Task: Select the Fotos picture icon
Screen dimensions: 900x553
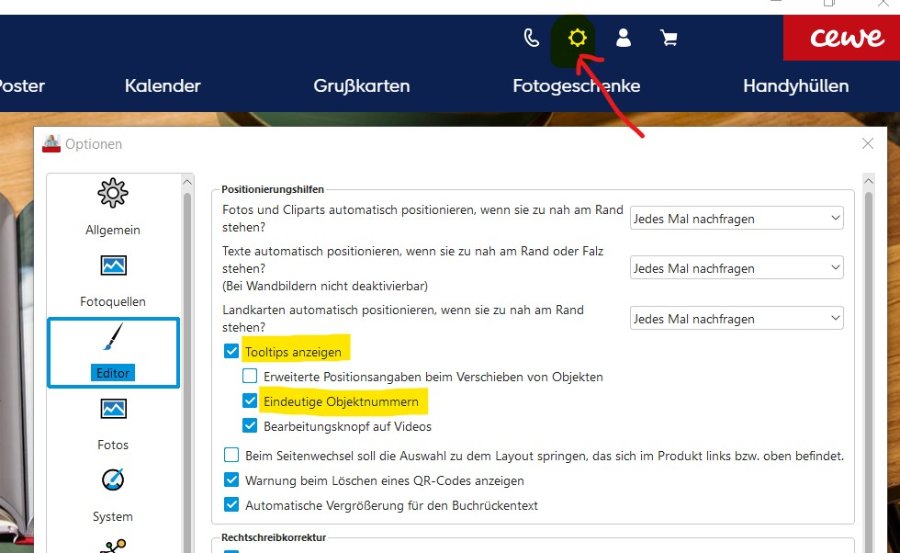Action: click(113, 409)
